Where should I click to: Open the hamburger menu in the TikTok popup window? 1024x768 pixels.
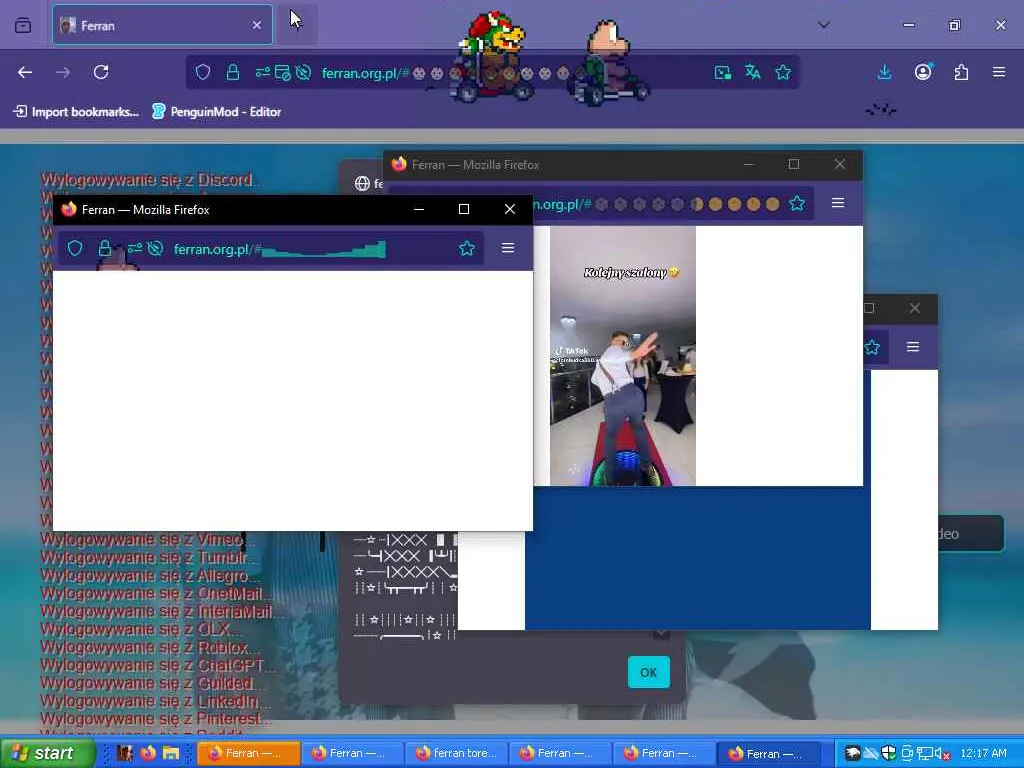point(838,203)
